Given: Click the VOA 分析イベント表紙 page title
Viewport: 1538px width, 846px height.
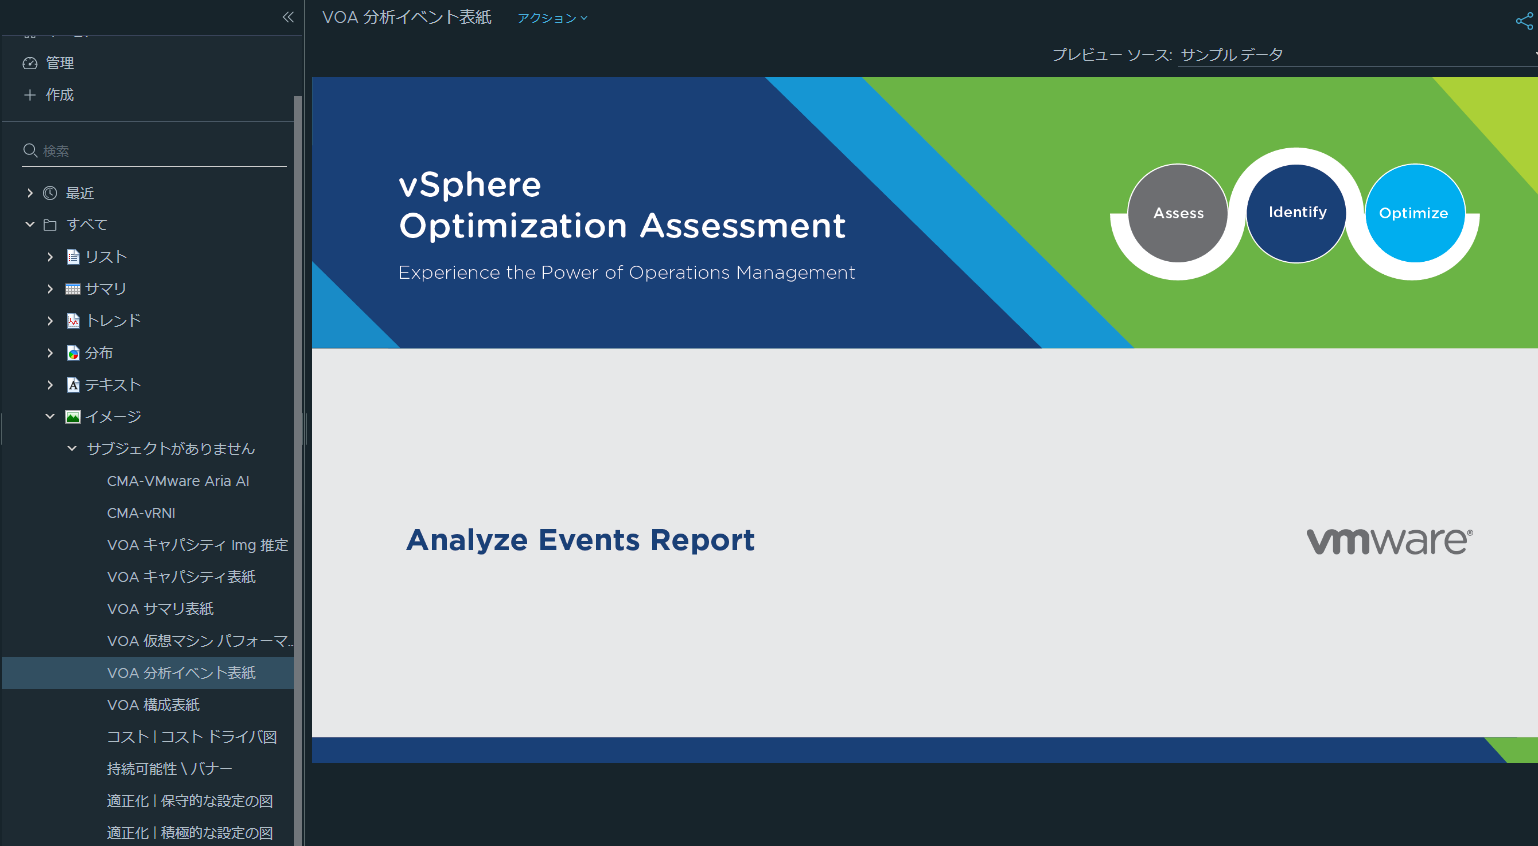Looking at the screenshot, I should (x=407, y=17).
